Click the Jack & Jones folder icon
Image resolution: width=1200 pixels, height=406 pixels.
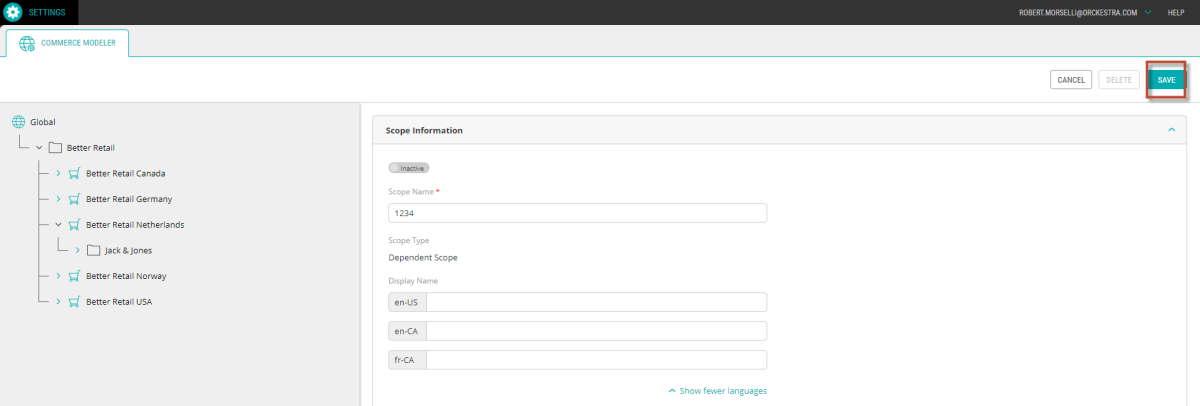tap(94, 250)
